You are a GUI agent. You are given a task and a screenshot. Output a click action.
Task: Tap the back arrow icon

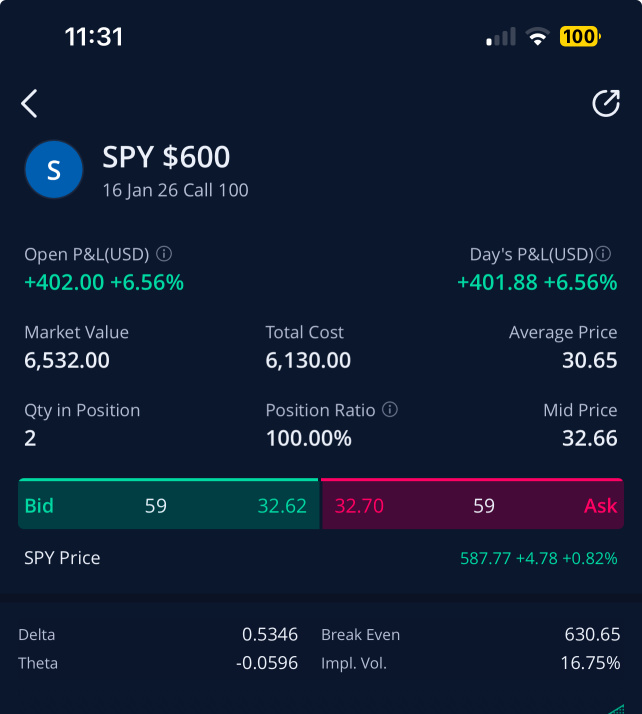tap(29, 104)
